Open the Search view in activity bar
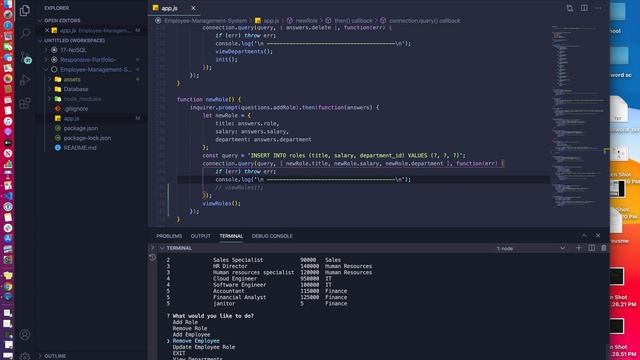Screen dimensions: 640x360 (x=25, y=33)
